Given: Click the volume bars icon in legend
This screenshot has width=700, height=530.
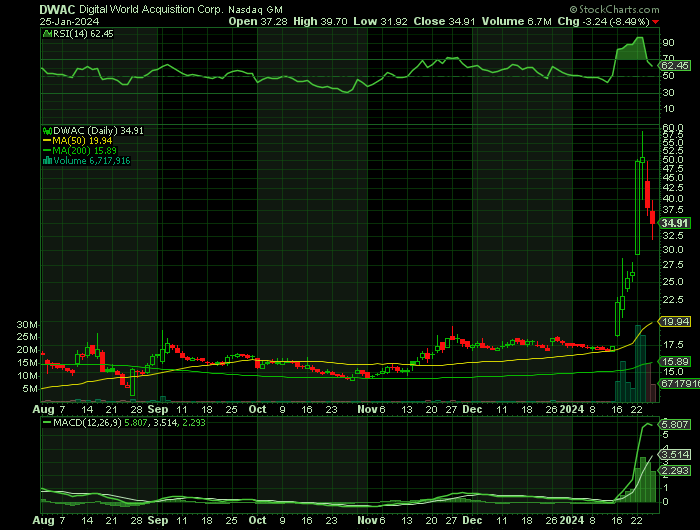Looking at the screenshot, I should tap(47, 161).
